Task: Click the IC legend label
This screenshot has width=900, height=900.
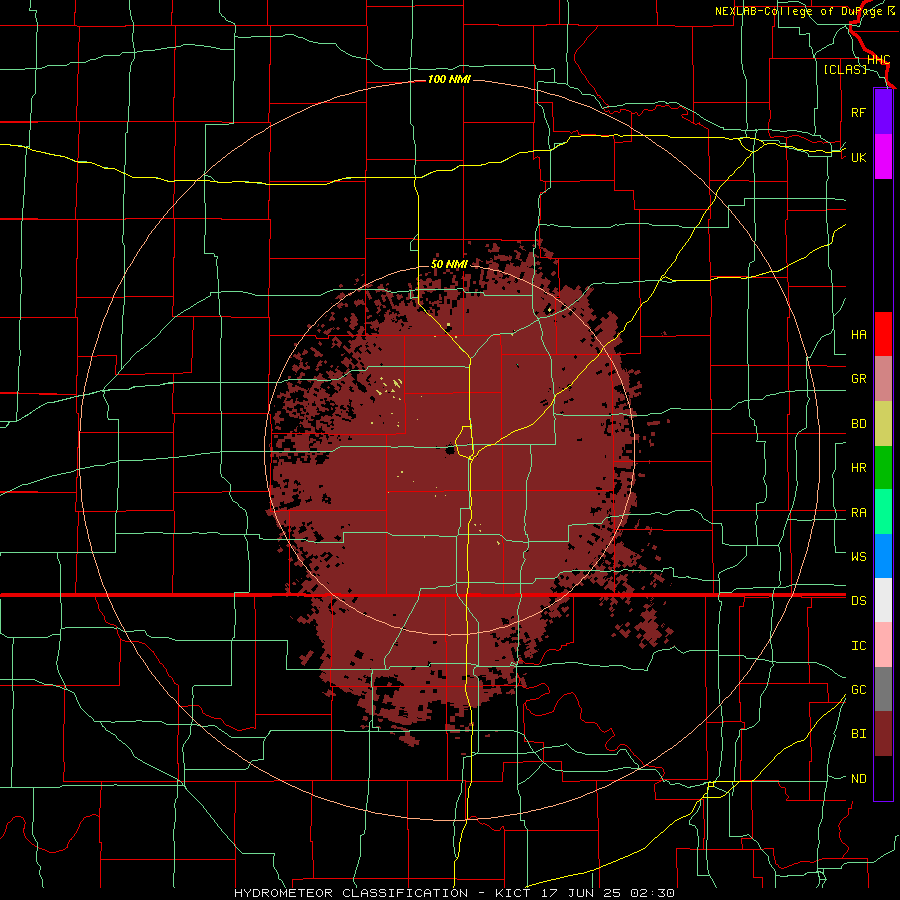Action: pos(858,646)
